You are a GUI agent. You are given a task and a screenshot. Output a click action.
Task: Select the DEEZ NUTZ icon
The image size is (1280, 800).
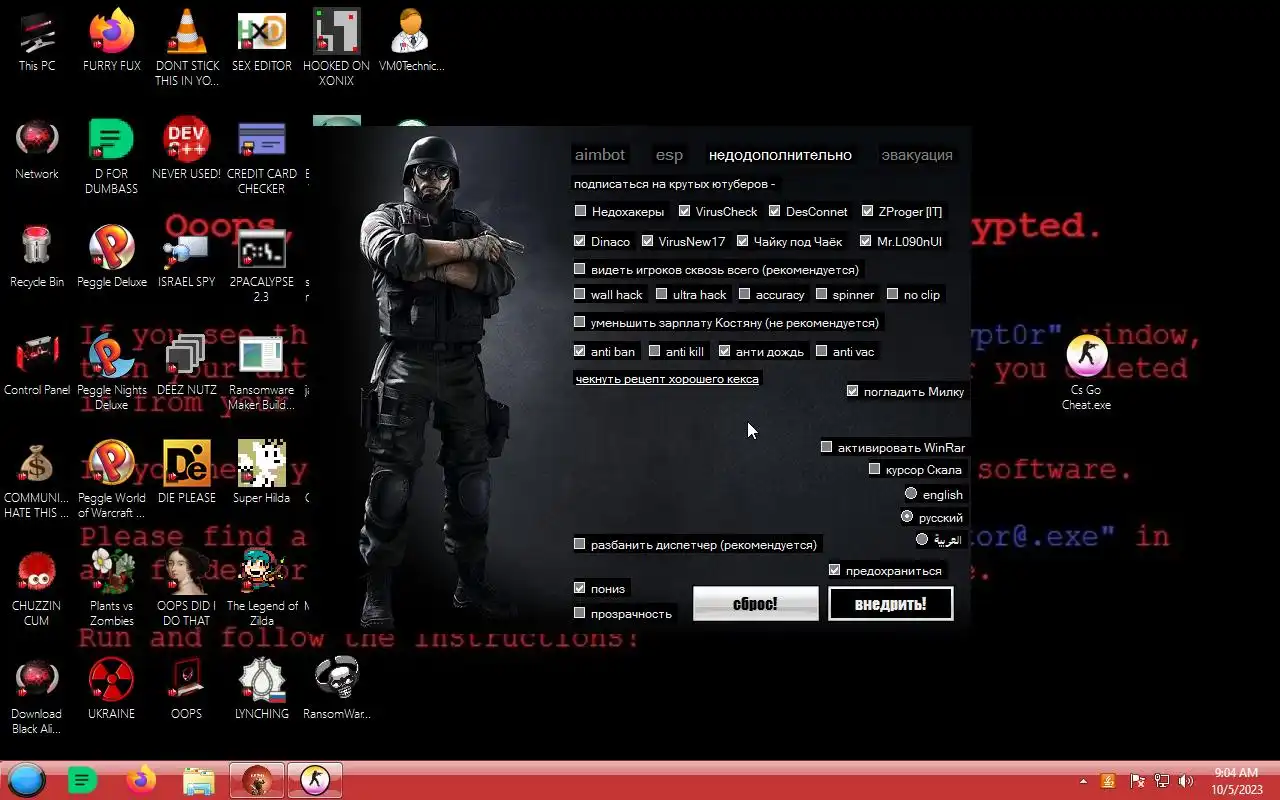[x=187, y=366]
